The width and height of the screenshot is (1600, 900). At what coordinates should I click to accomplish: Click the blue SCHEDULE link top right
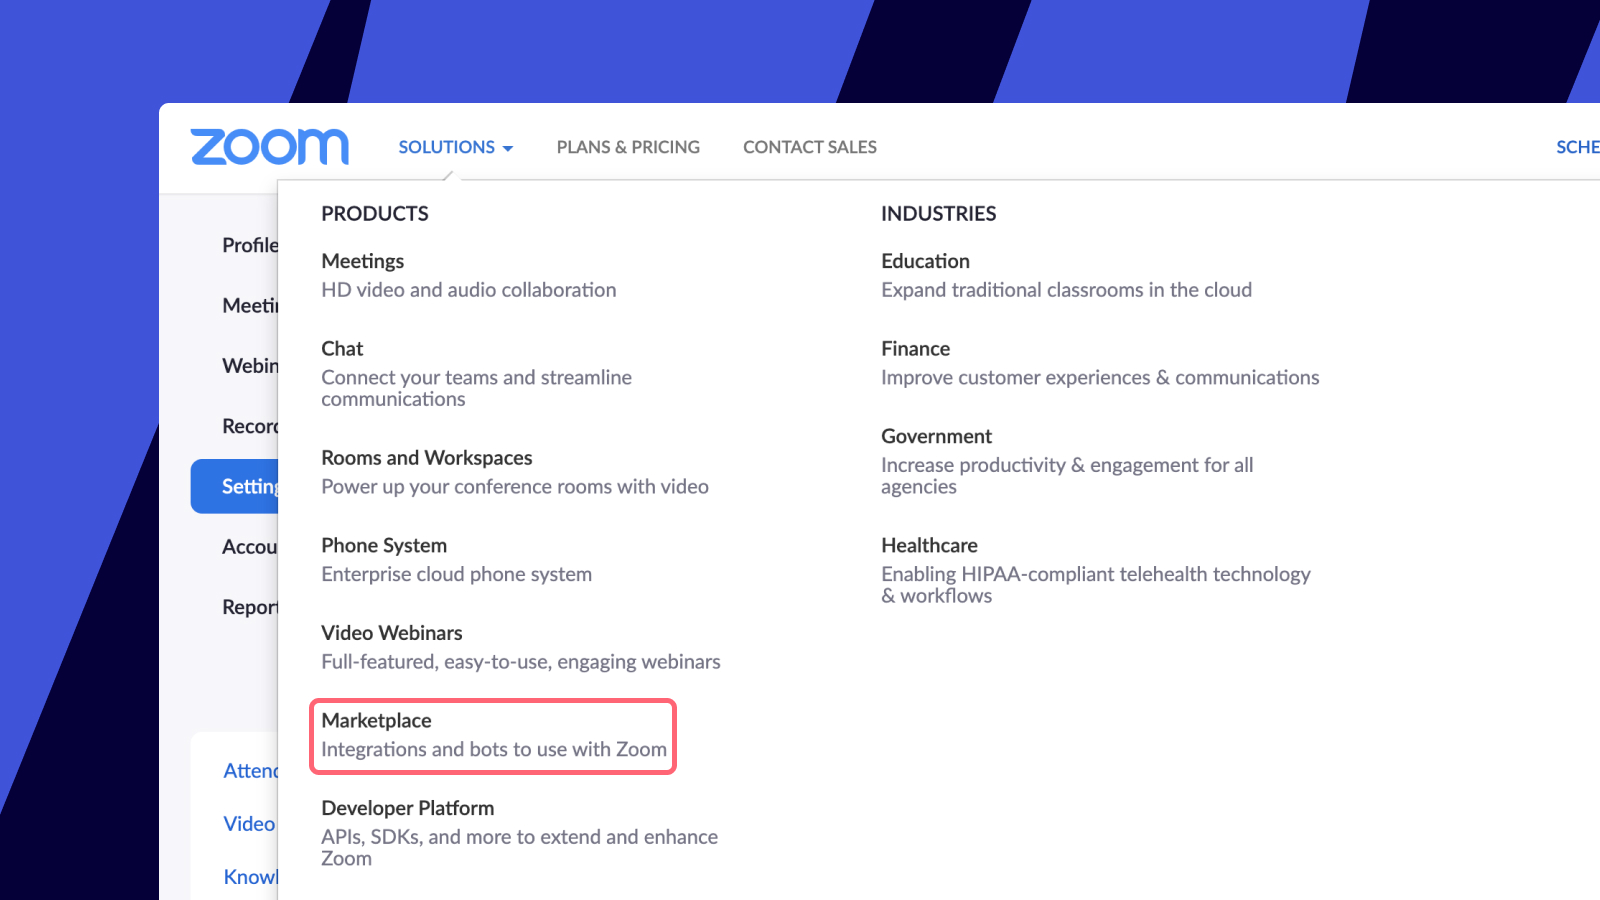pyautogui.click(x=1578, y=147)
